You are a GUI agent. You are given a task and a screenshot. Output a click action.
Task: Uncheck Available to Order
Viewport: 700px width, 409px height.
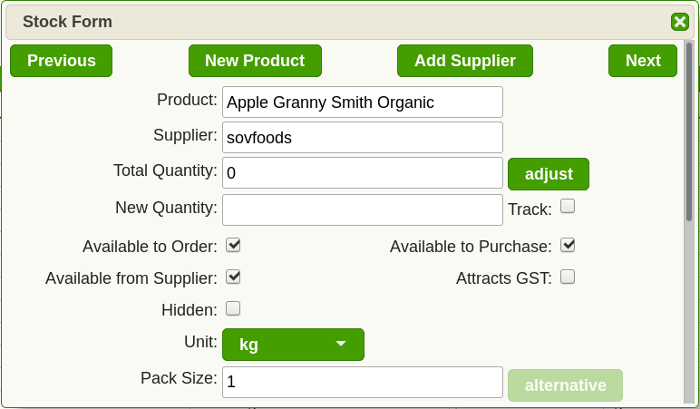click(233, 245)
